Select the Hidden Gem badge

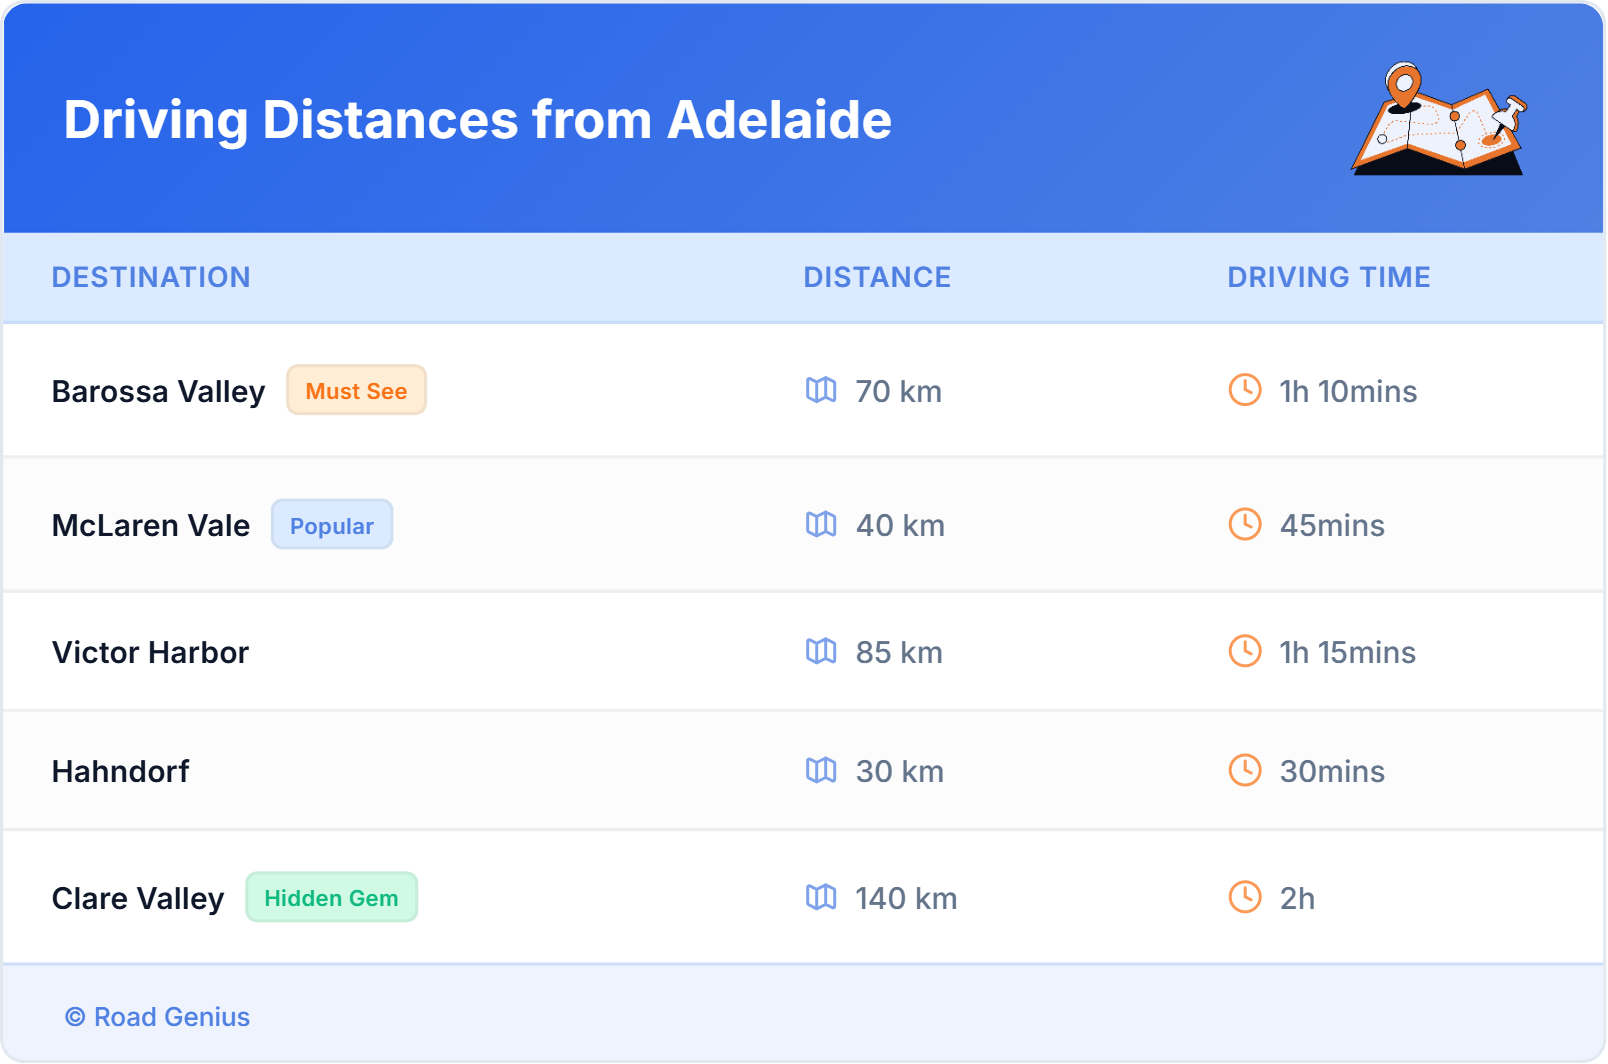coord(331,898)
